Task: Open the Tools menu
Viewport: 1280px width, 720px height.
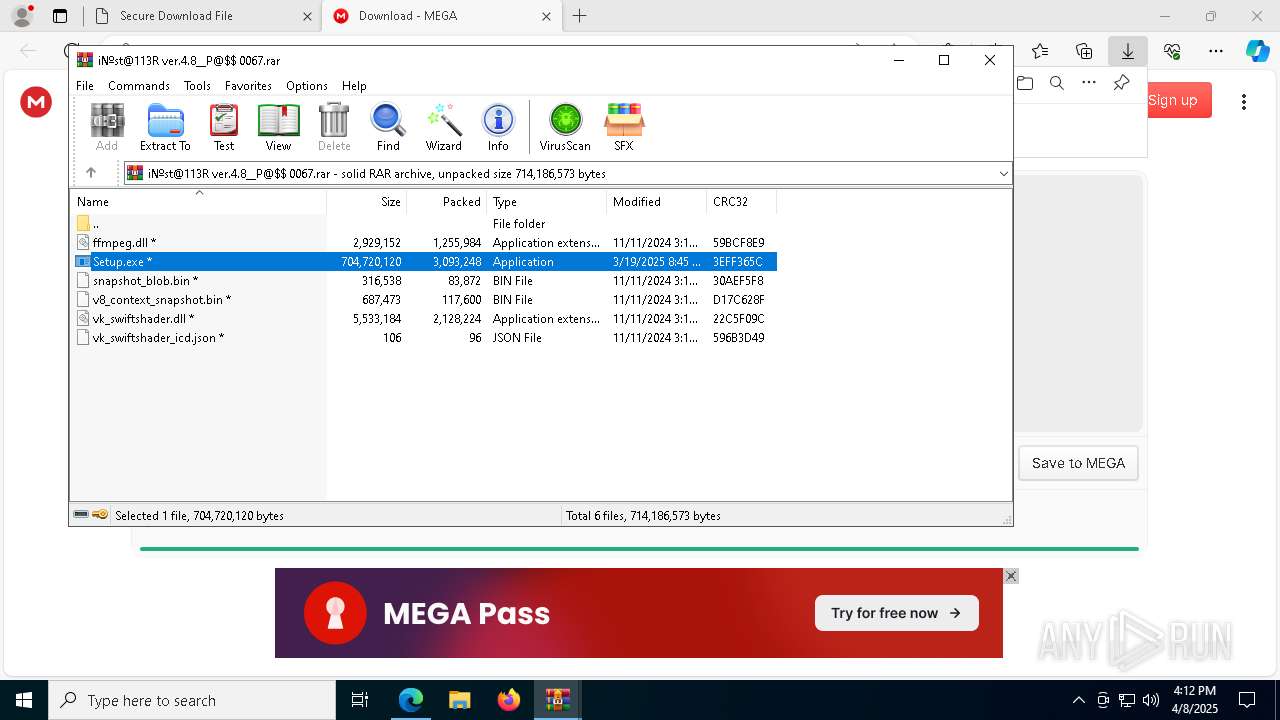Action: point(197,86)
